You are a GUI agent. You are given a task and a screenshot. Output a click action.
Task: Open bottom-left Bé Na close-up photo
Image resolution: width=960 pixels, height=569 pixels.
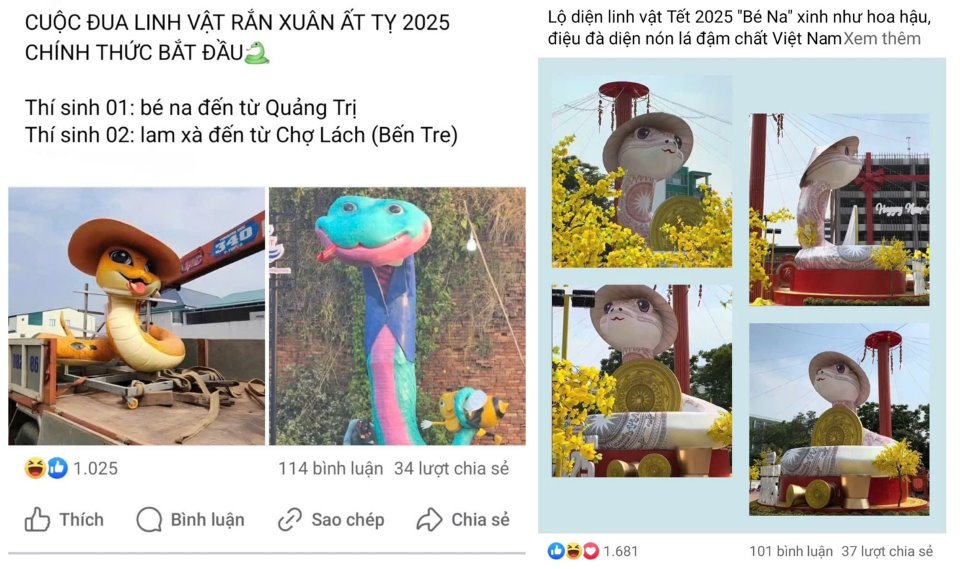tap(642, 380)
